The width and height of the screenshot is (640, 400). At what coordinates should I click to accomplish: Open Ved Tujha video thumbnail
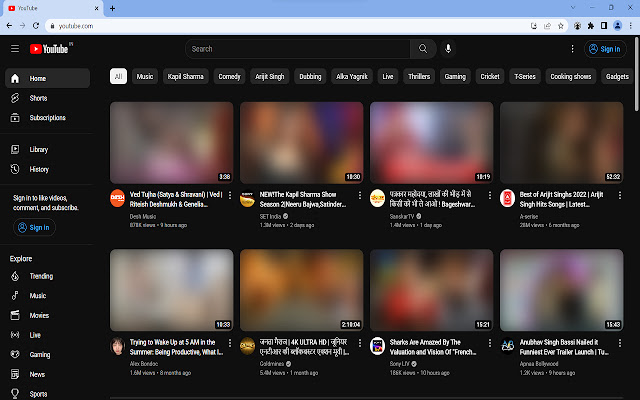click(171, 143)
